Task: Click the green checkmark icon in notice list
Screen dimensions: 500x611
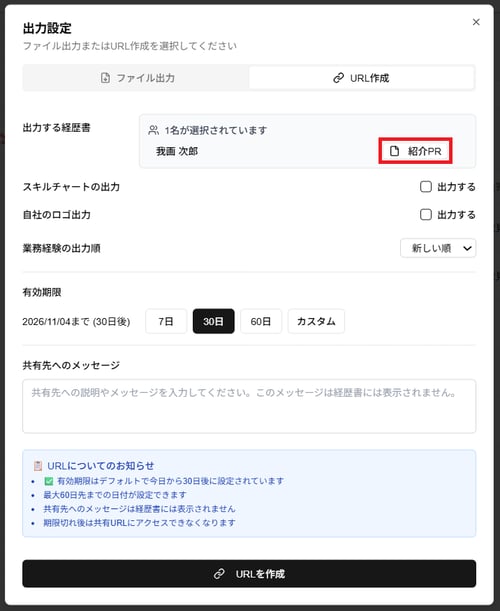Action: [49, 481]
